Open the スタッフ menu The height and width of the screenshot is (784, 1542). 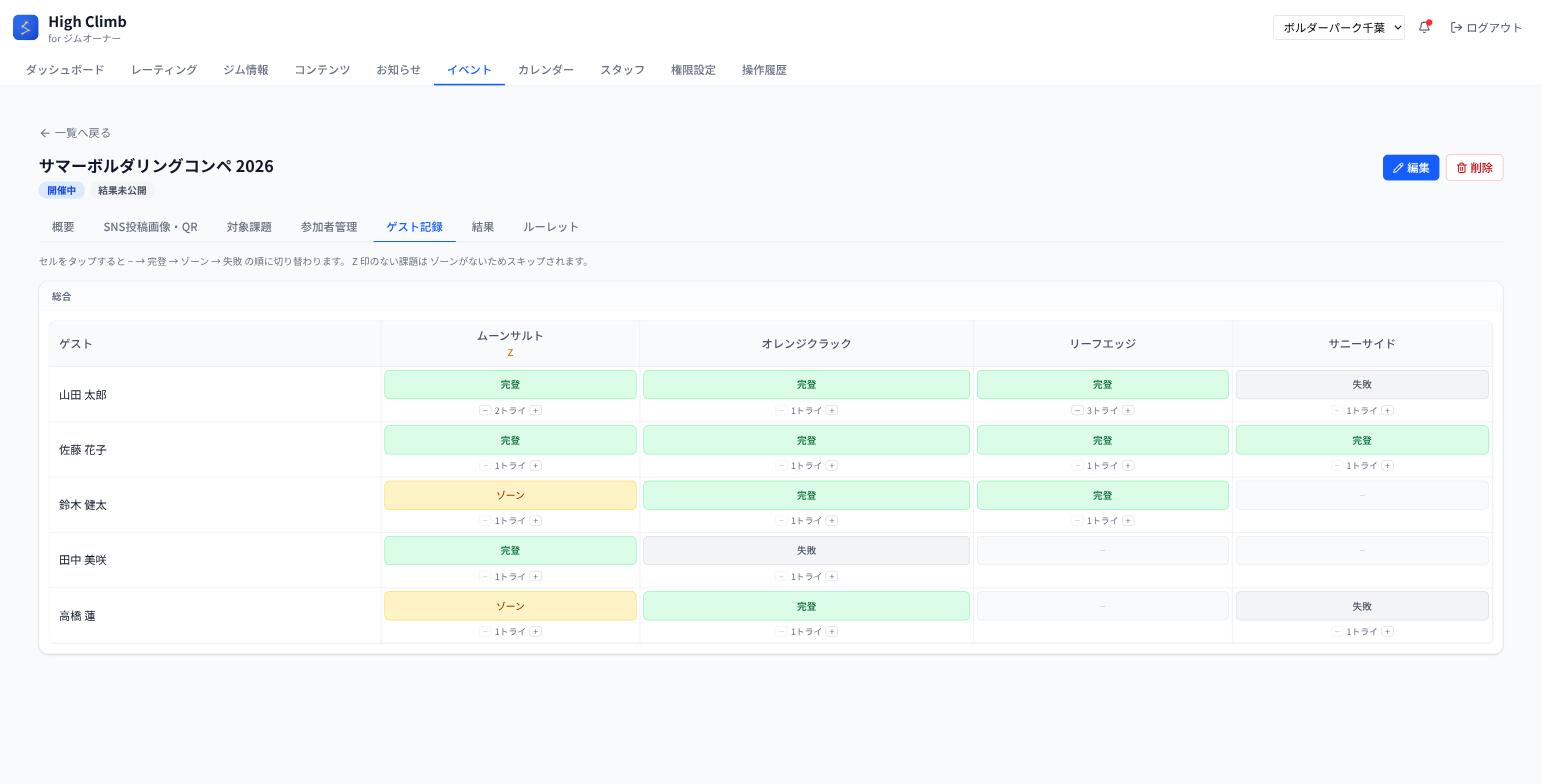(x=622, y=70)
